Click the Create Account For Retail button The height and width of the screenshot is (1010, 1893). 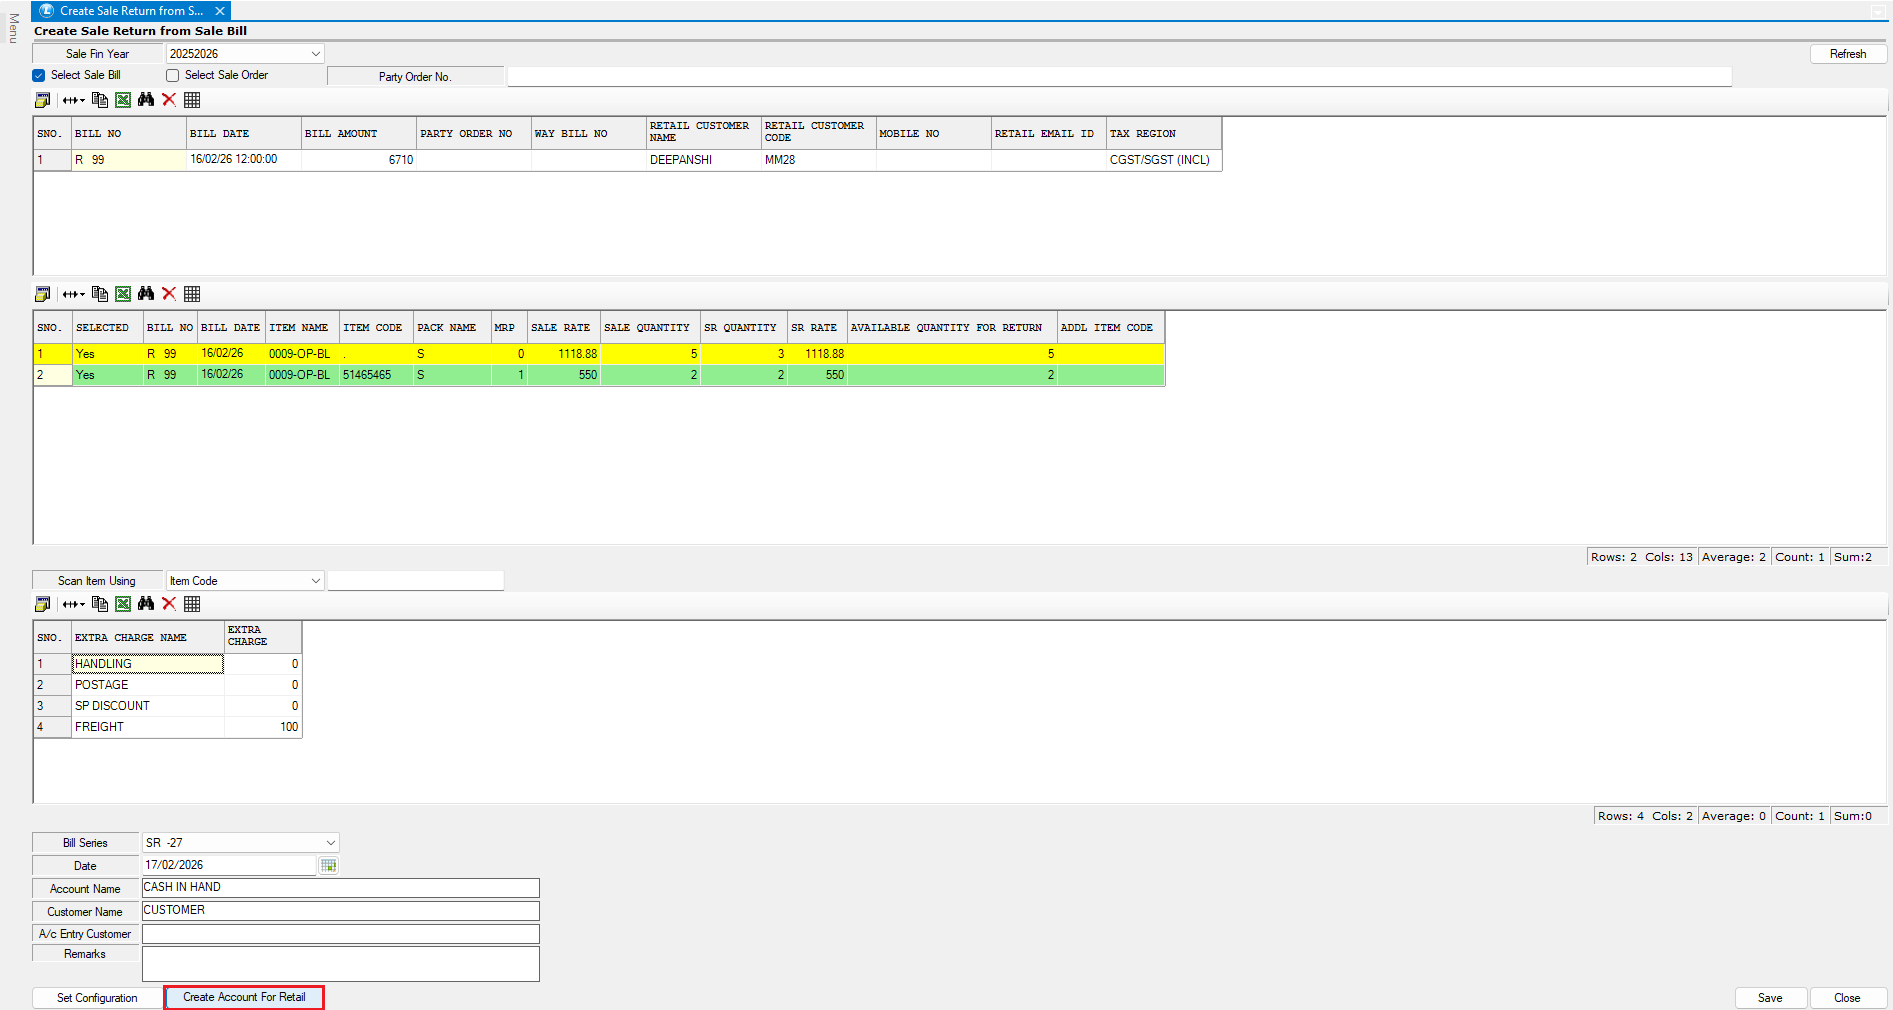click(x=244, y=997)
